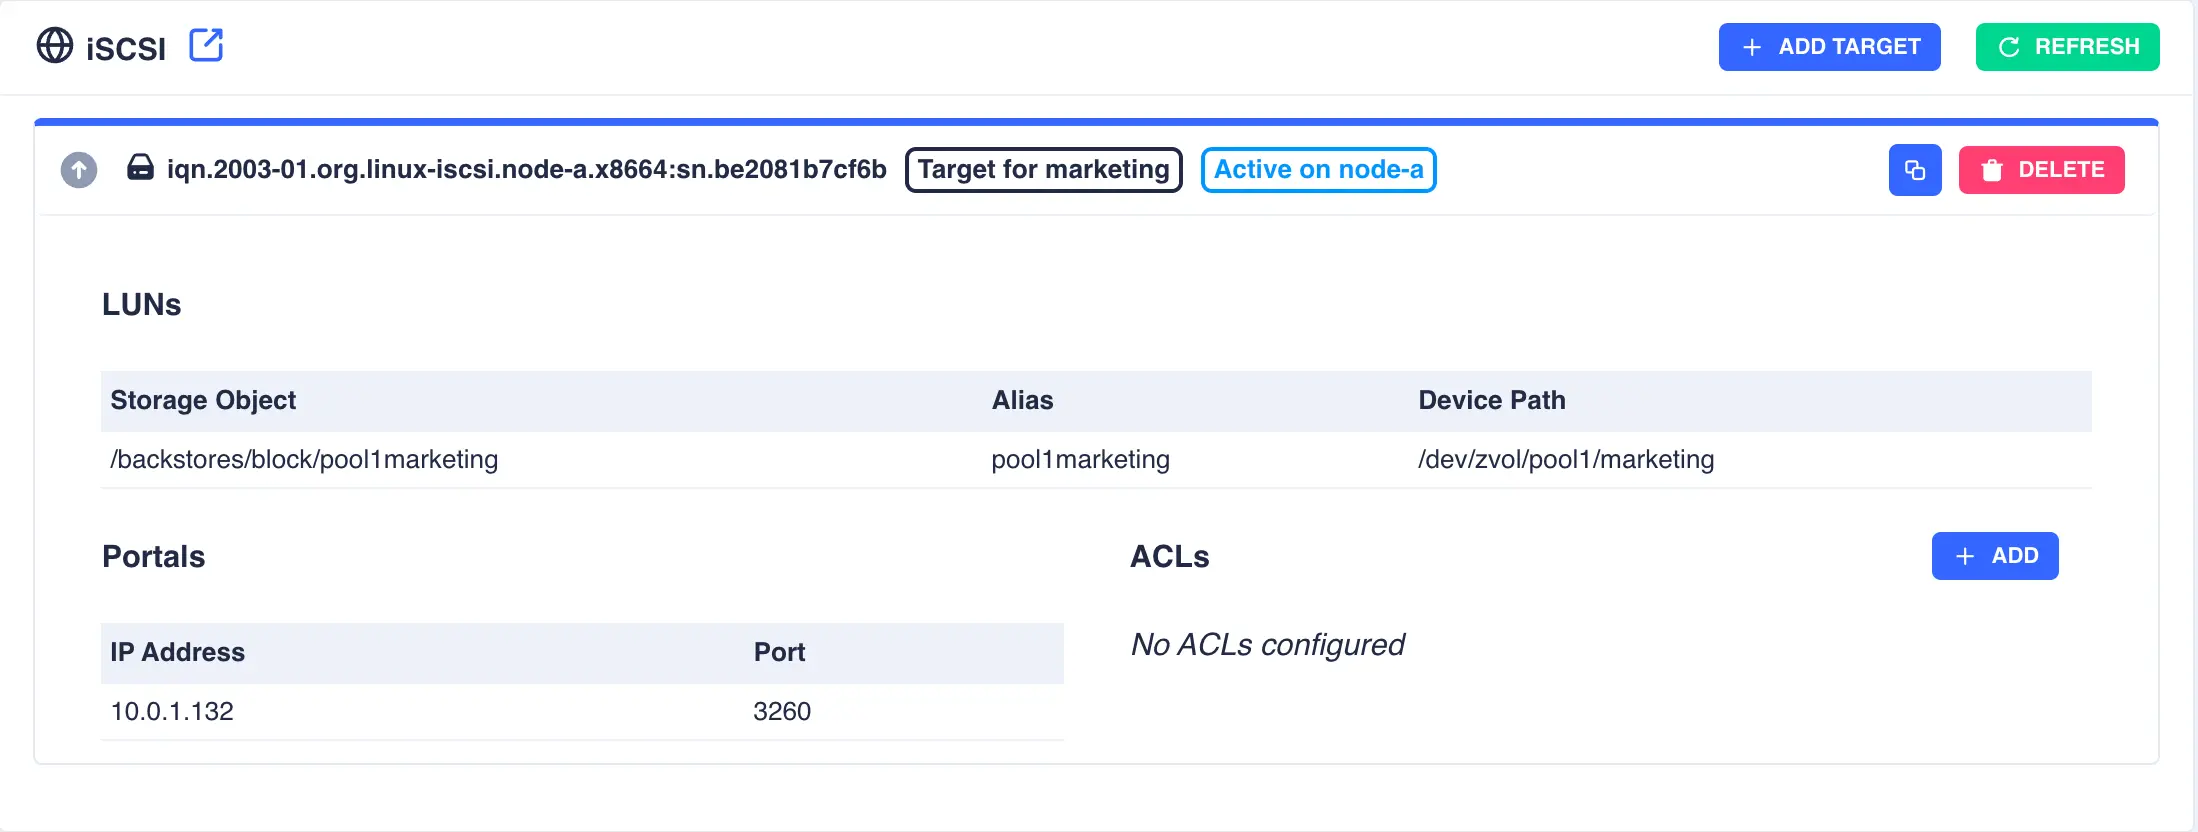
Task: Select the target IQN name text
Action: (526, 169)
